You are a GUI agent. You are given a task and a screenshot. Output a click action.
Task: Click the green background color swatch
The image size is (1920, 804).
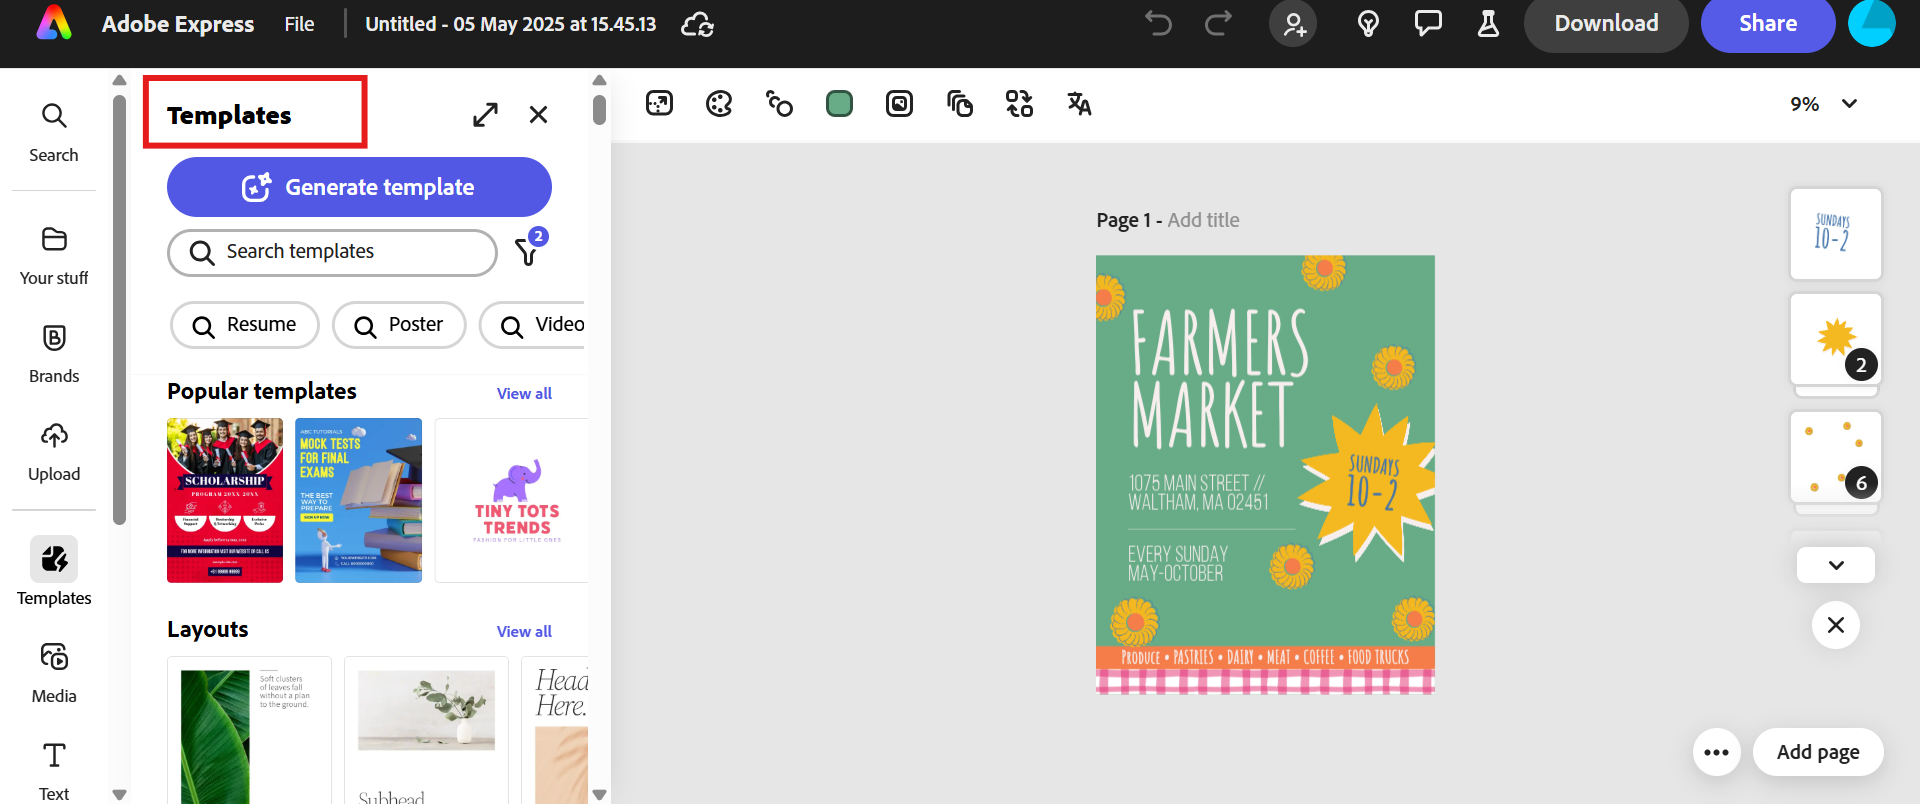839,104
